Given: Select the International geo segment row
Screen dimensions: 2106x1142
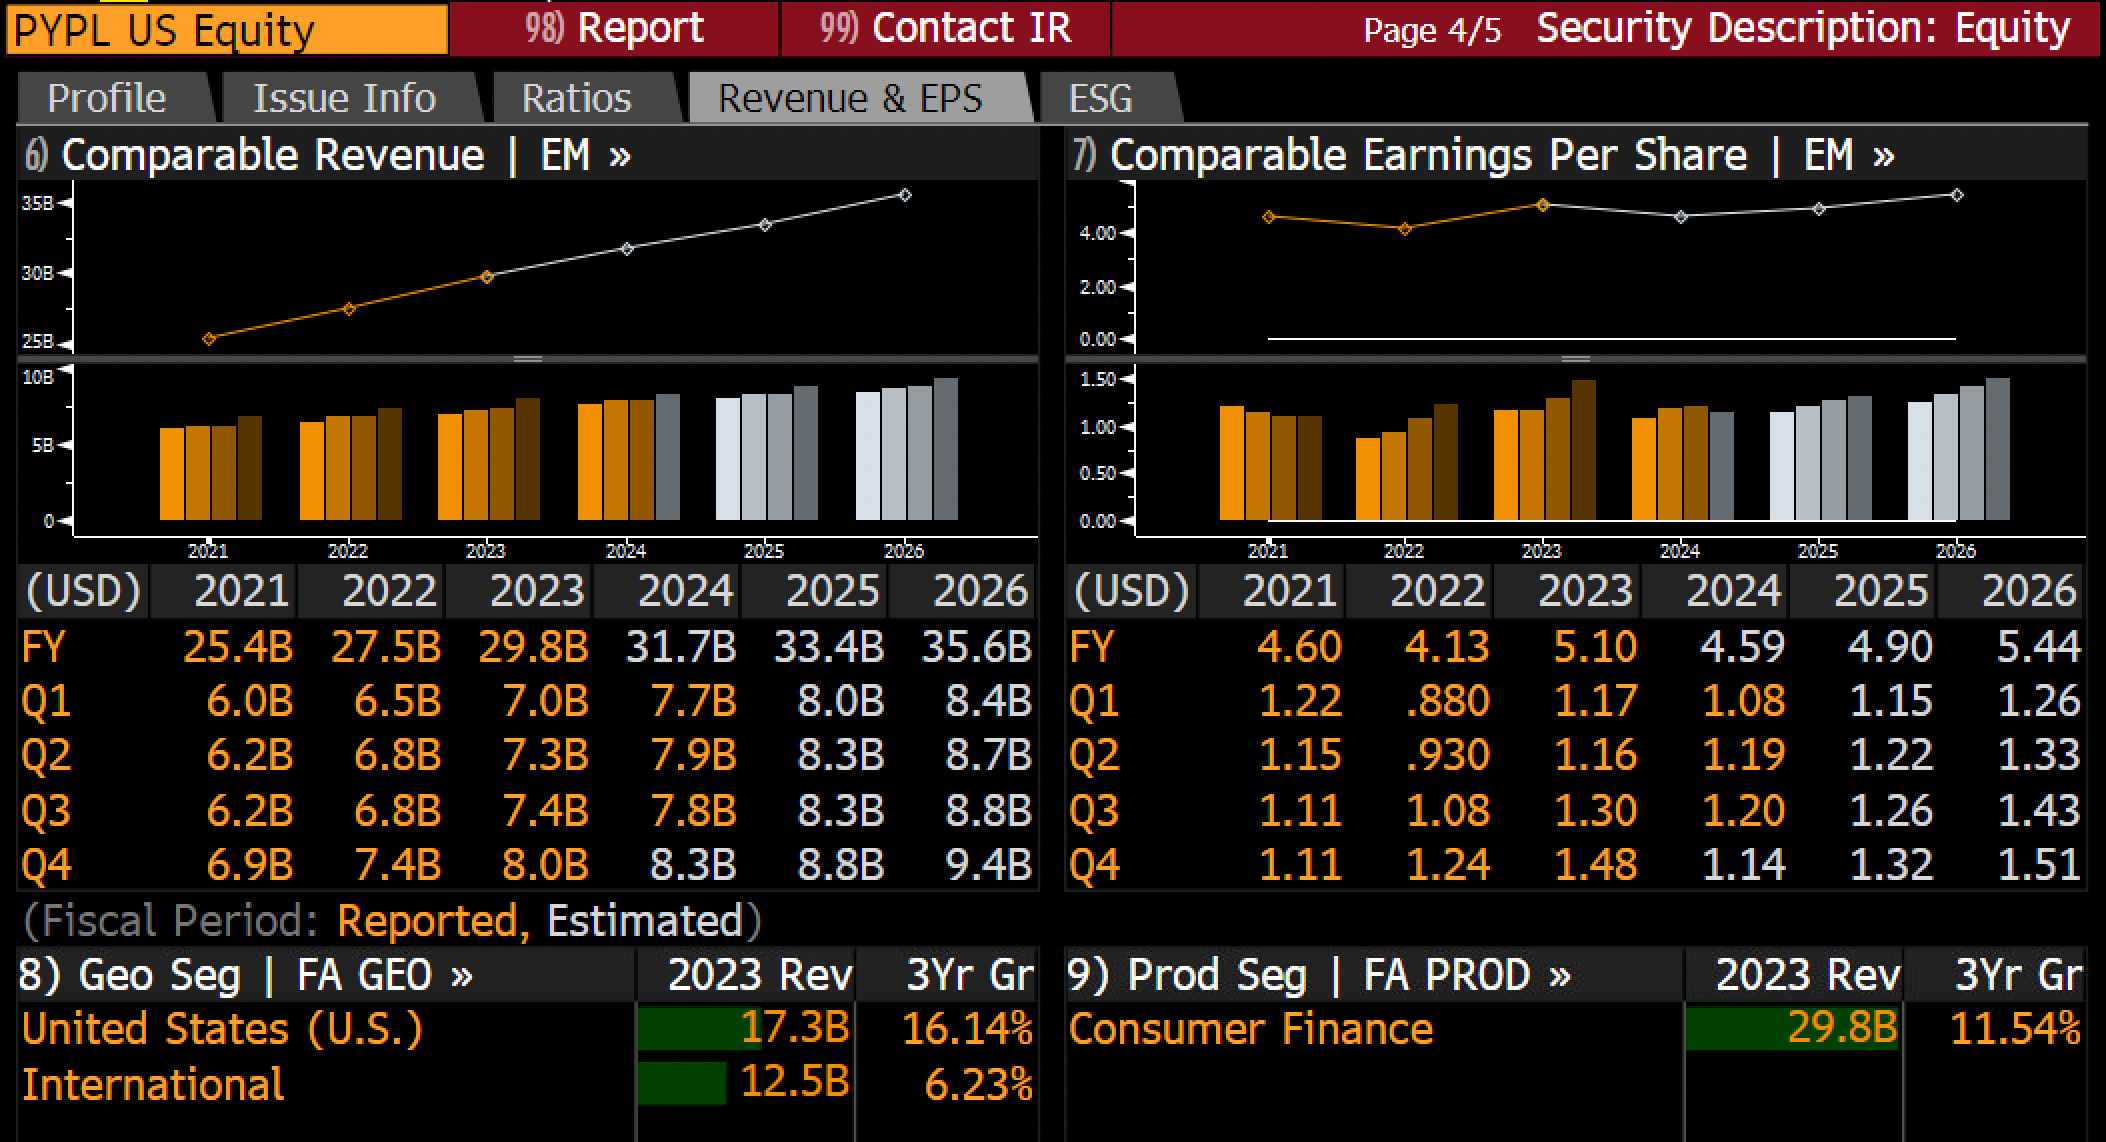Looking at the screenshot, I should [x=528, y=1084].
